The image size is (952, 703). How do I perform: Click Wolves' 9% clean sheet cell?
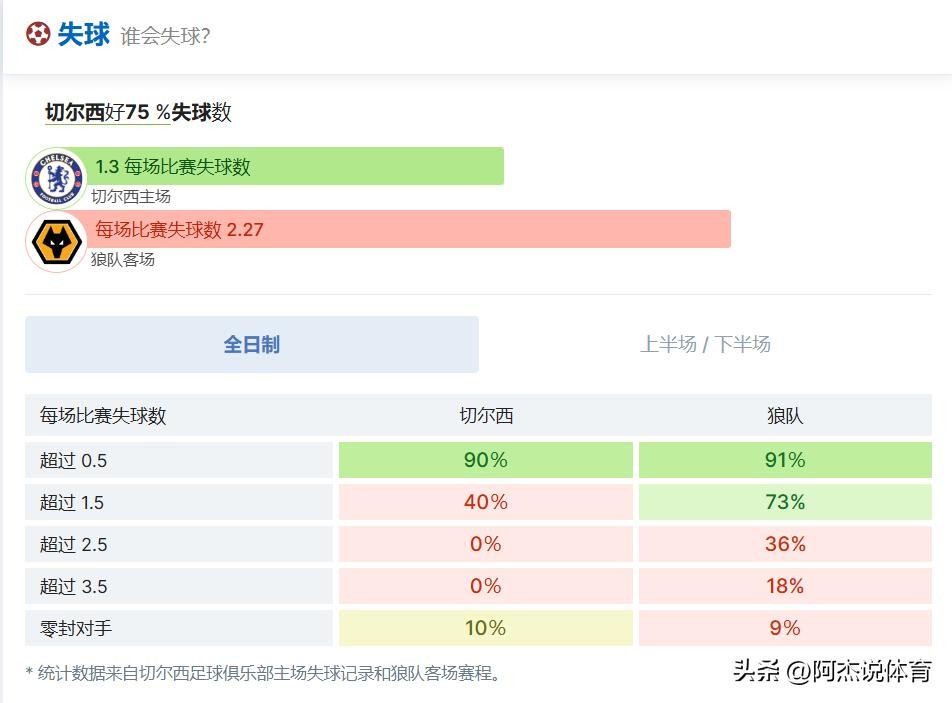[x=785, y=628]
